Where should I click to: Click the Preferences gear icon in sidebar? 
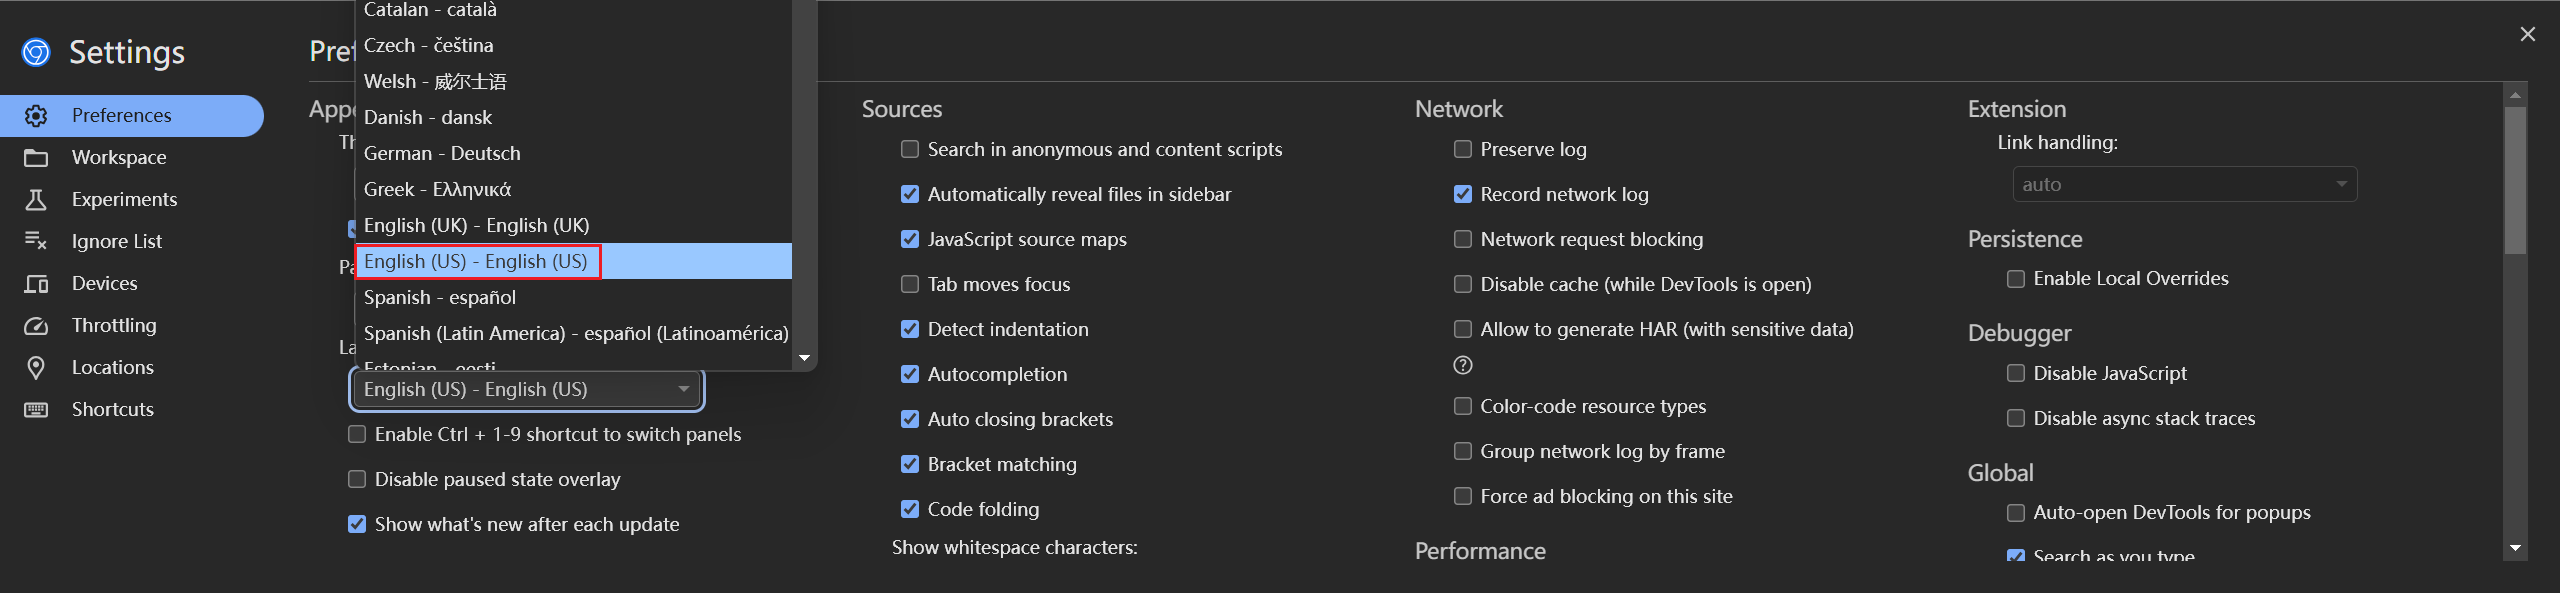[x=36, y=116]
